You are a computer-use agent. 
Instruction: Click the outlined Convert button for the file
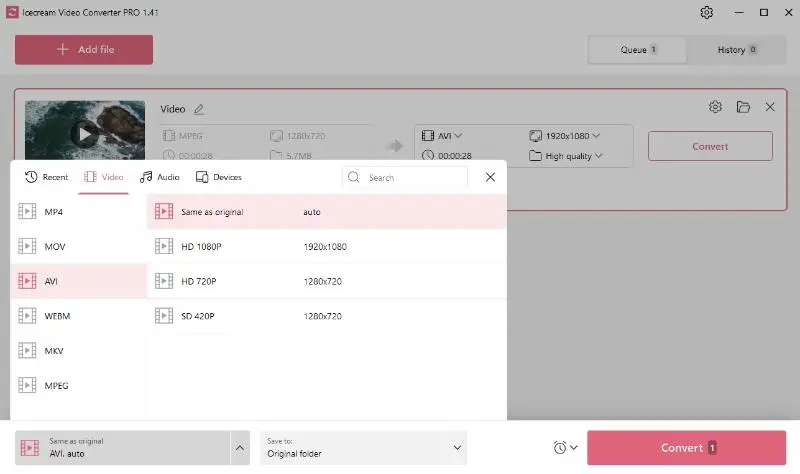coord(710,146)
